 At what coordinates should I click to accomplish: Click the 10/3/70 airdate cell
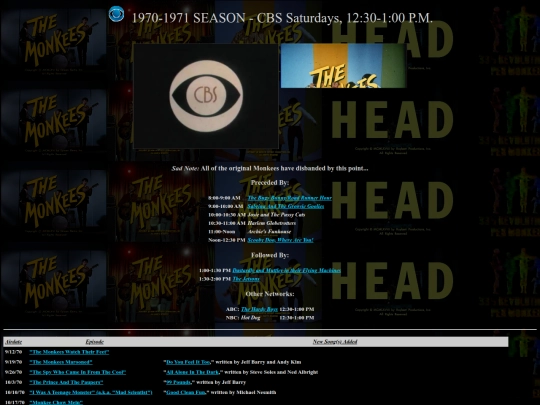[x=13, y=382]
